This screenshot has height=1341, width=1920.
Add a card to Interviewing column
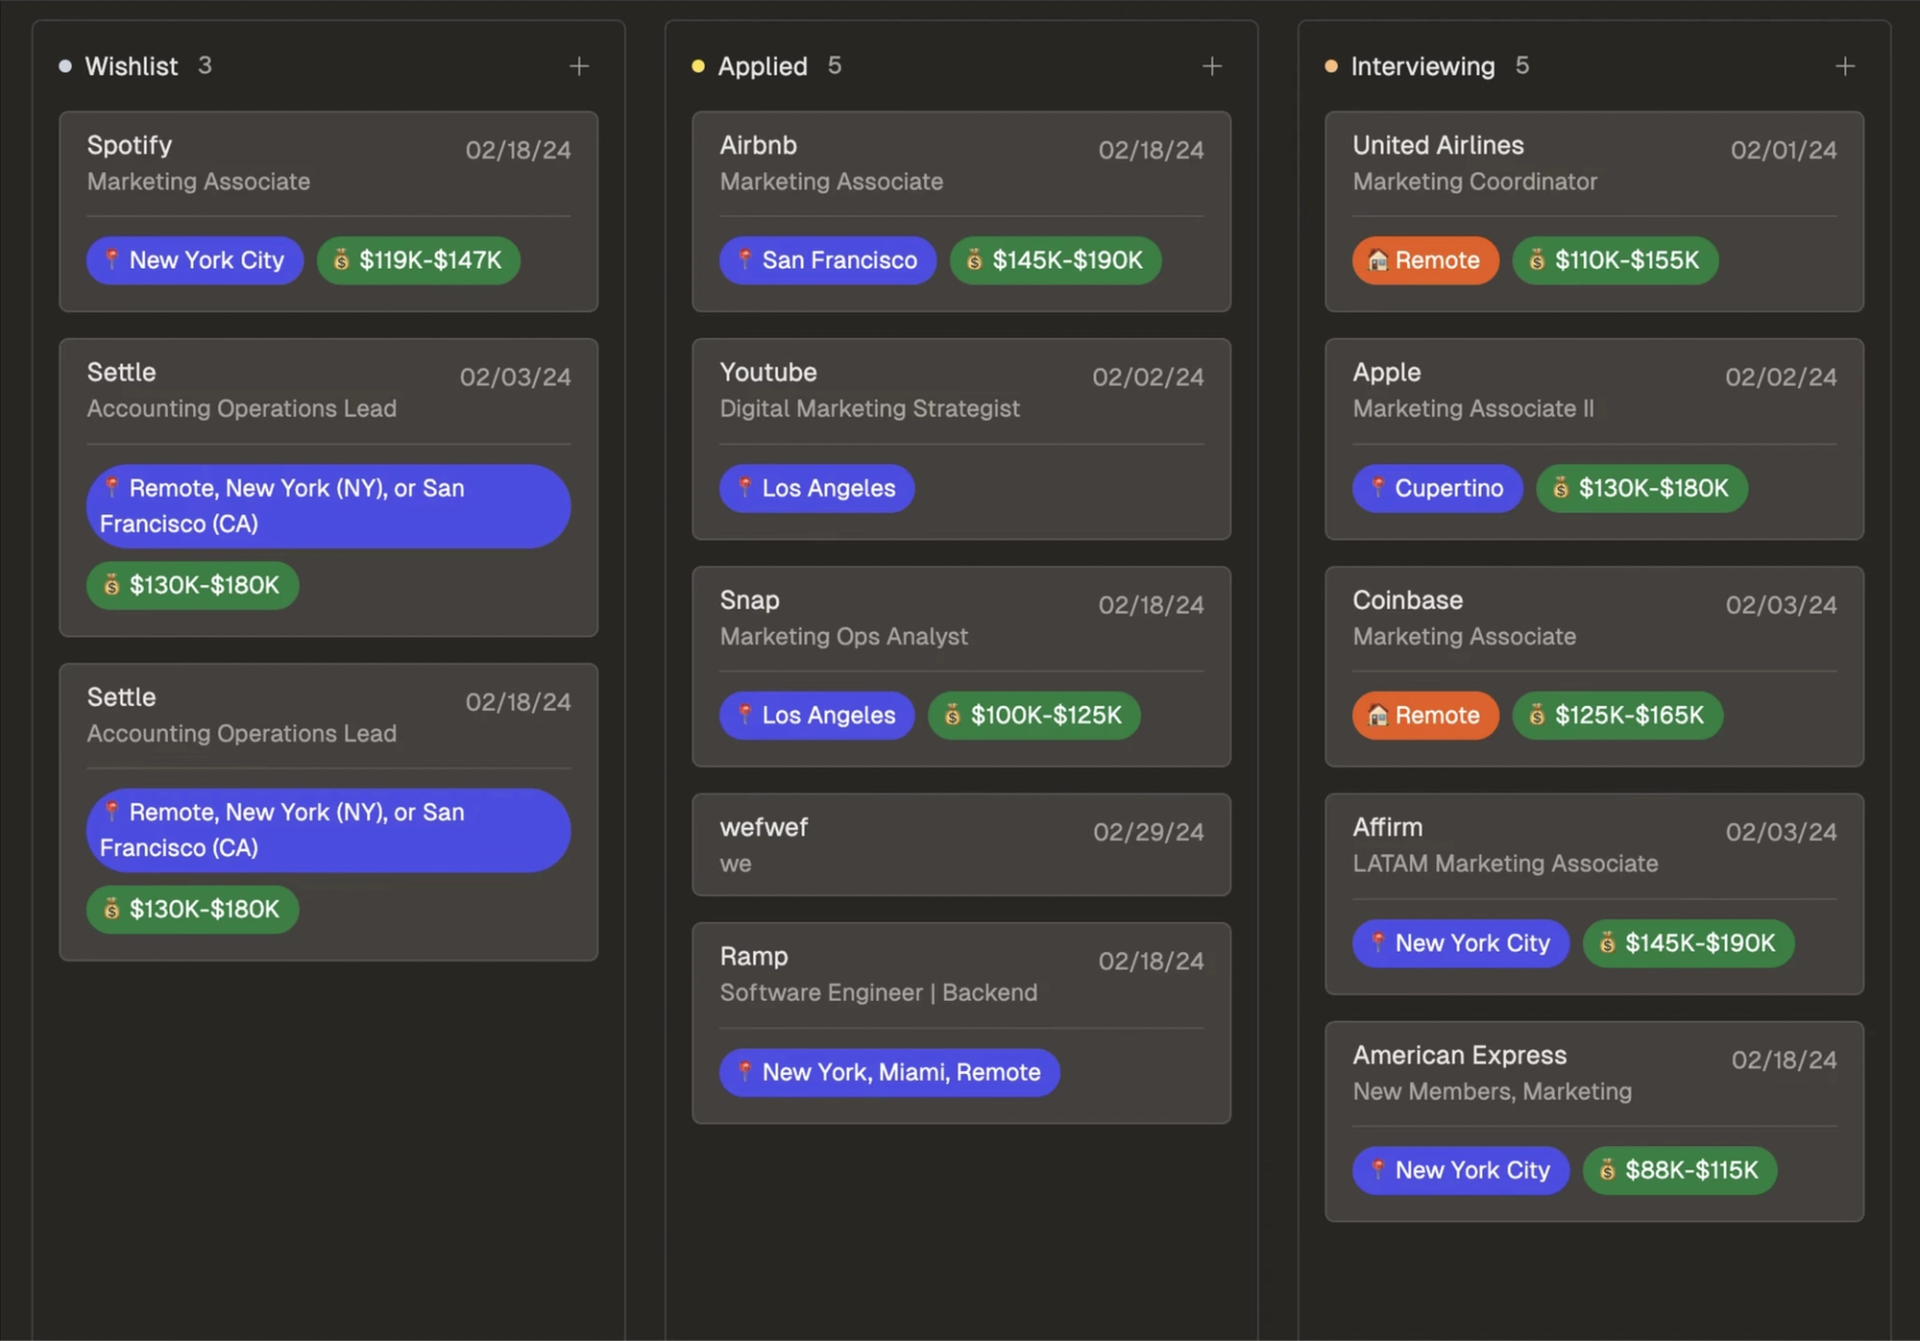click(x=1844, y=66)
